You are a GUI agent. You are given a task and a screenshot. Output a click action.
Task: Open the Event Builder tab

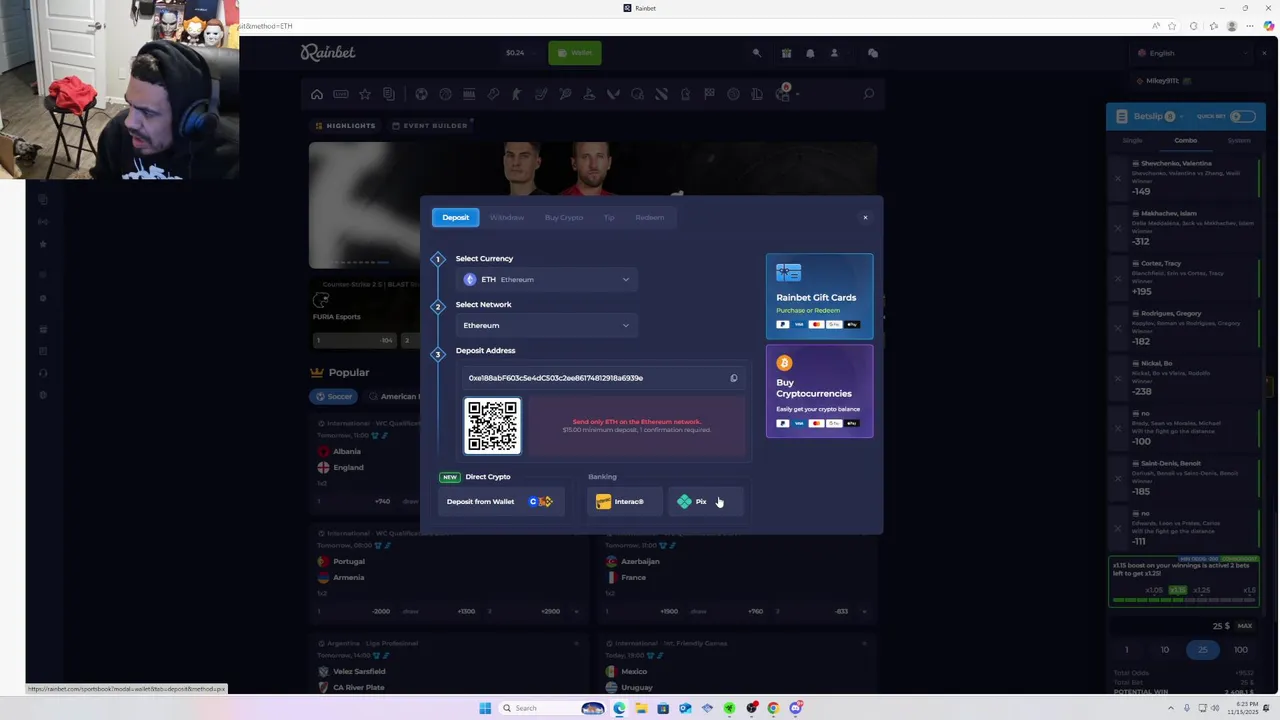430,126
